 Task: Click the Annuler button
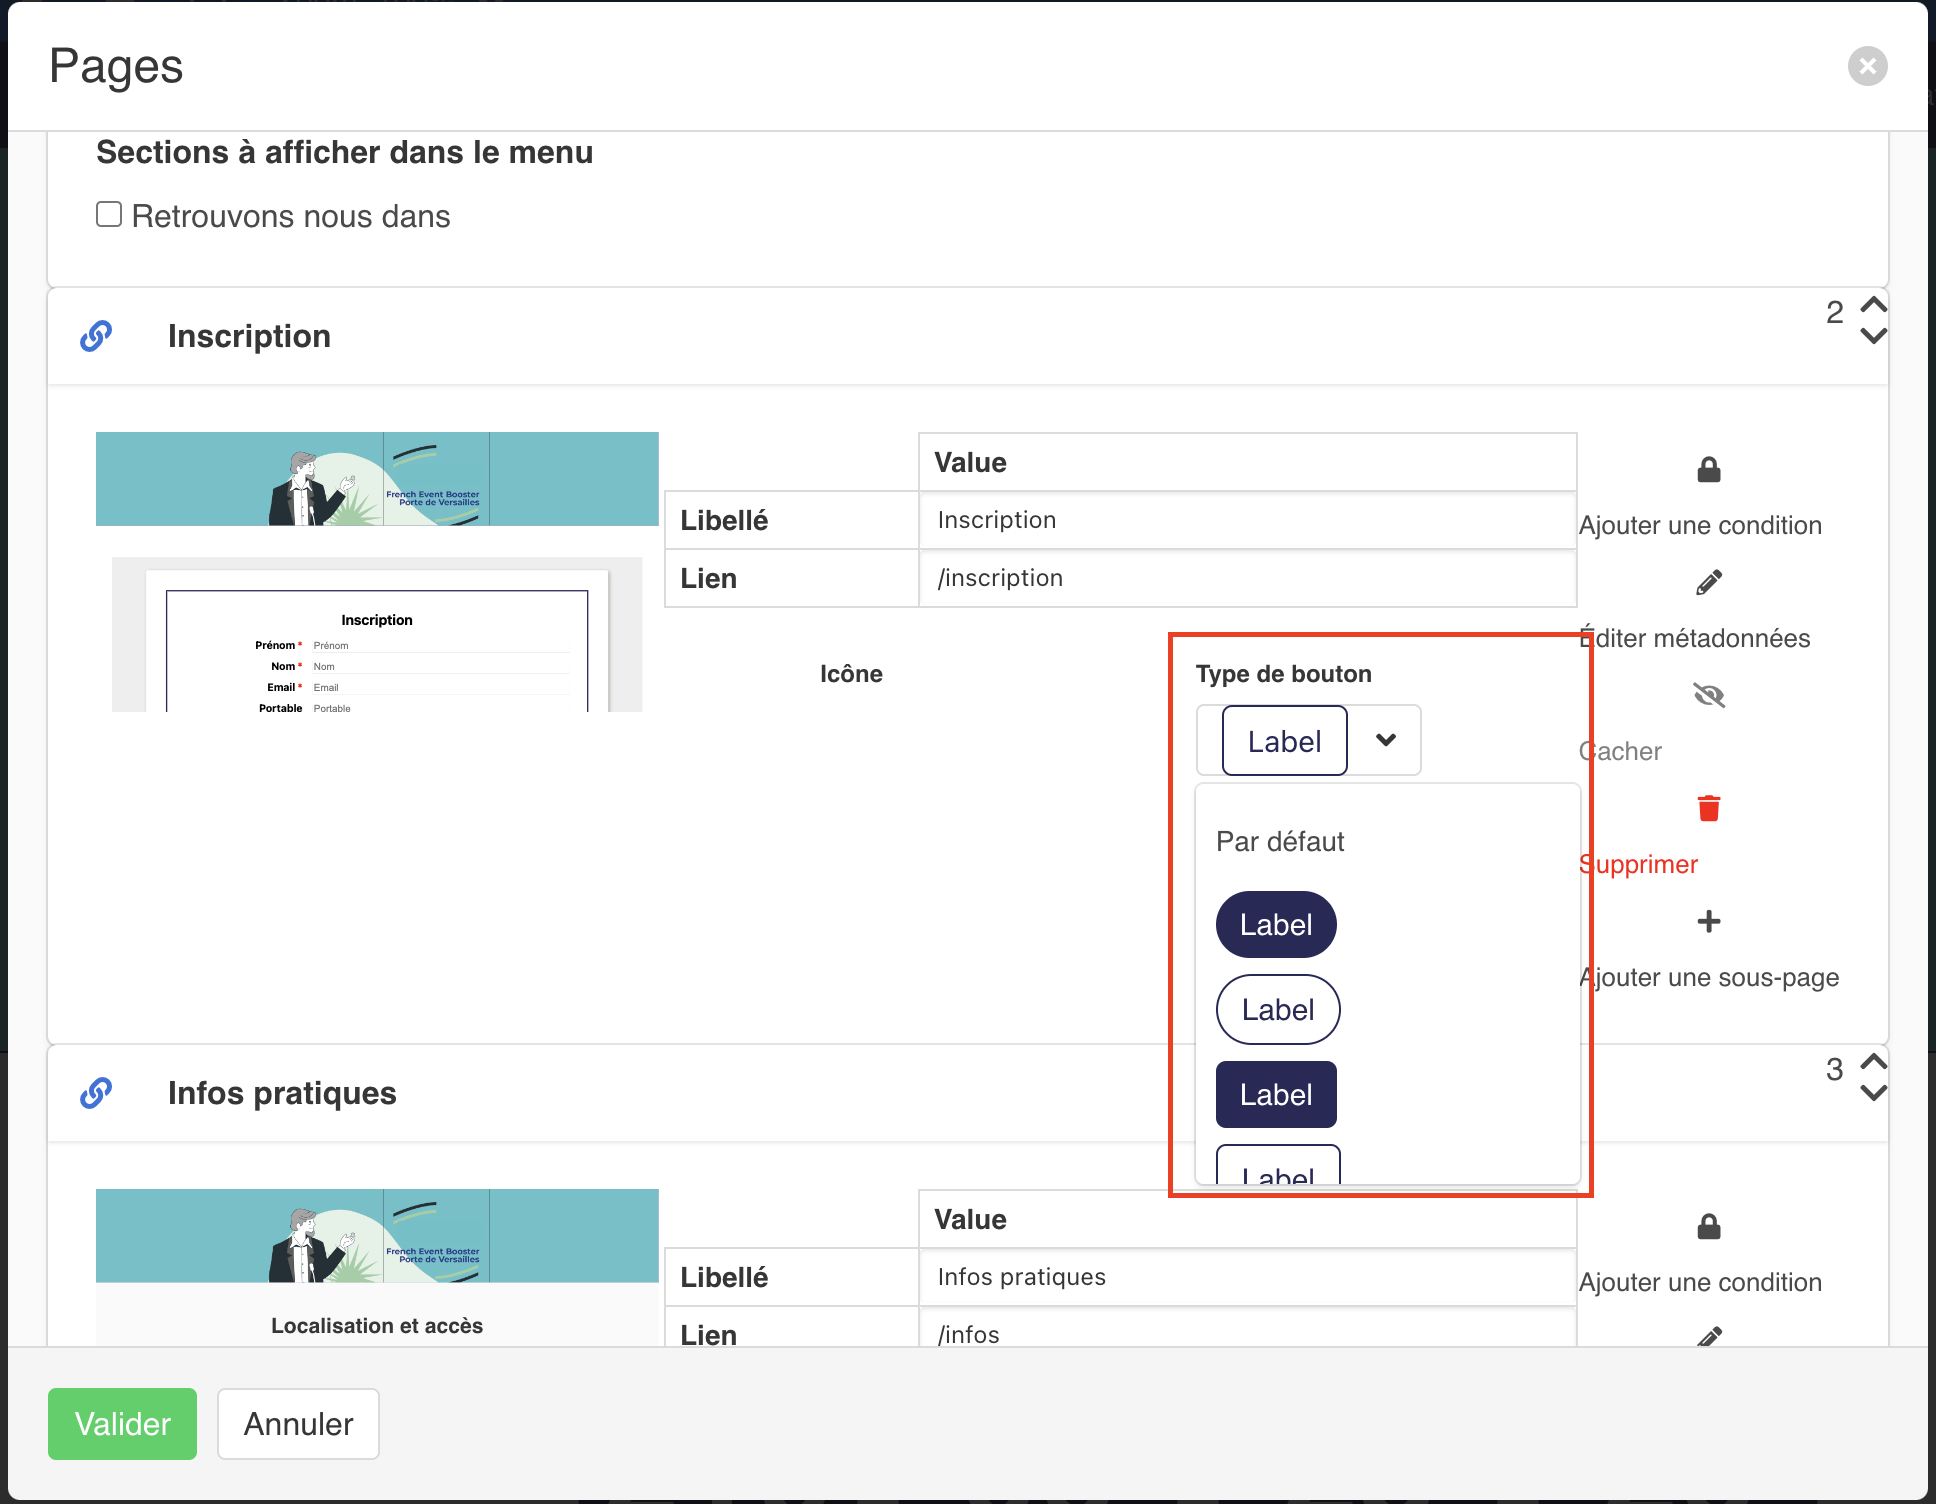click(298, 1424)
